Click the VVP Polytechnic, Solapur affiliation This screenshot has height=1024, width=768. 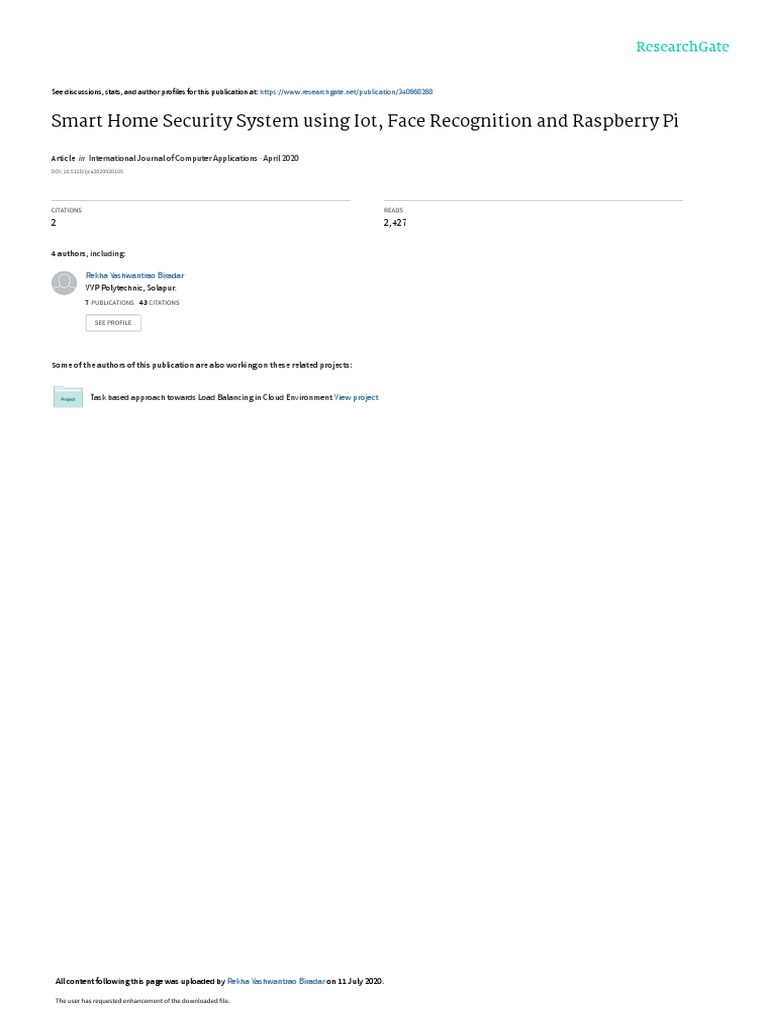(x=131, y=288)
